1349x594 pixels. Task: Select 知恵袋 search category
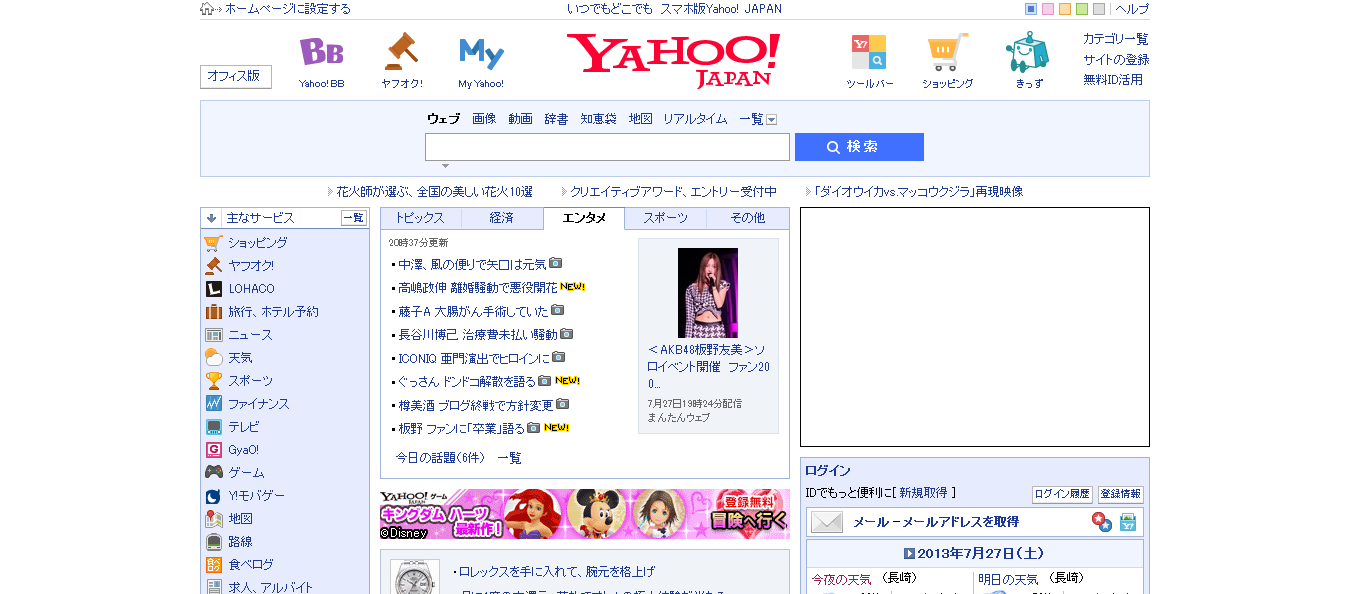pyautogui.click(x=599, y=119)
